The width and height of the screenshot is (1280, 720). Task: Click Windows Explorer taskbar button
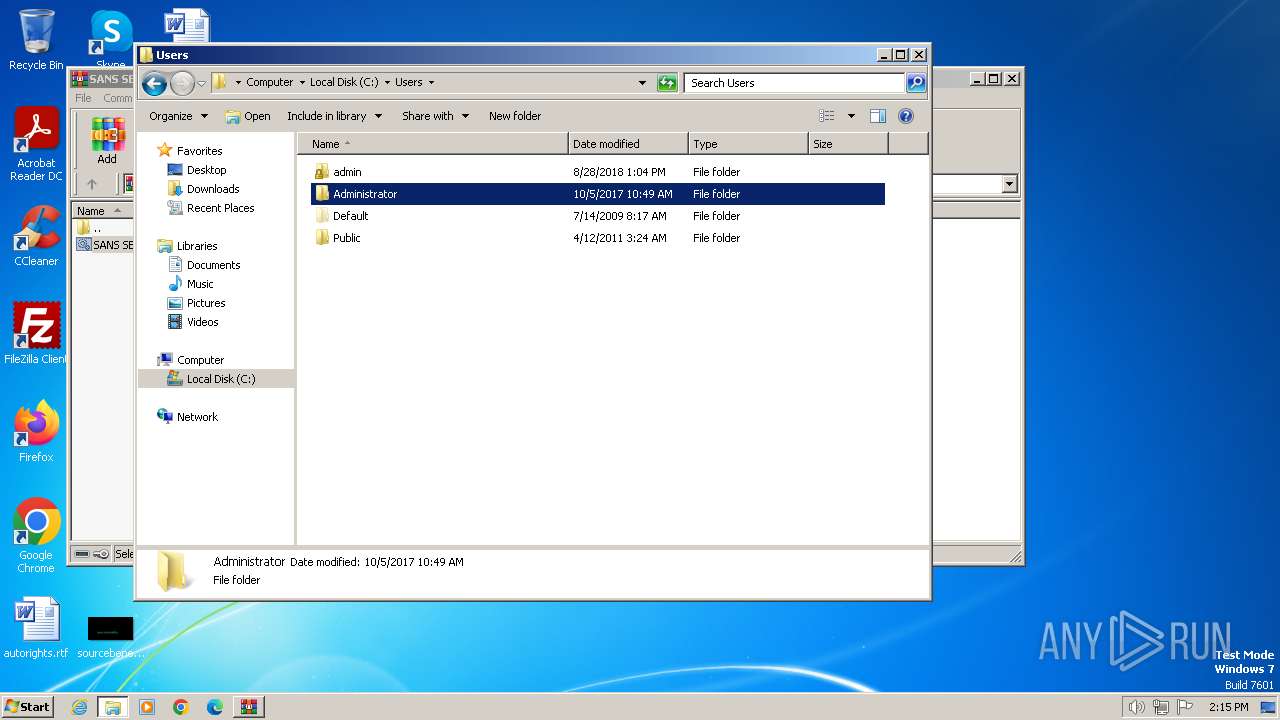pyautogui.click(x=113, y=707)
